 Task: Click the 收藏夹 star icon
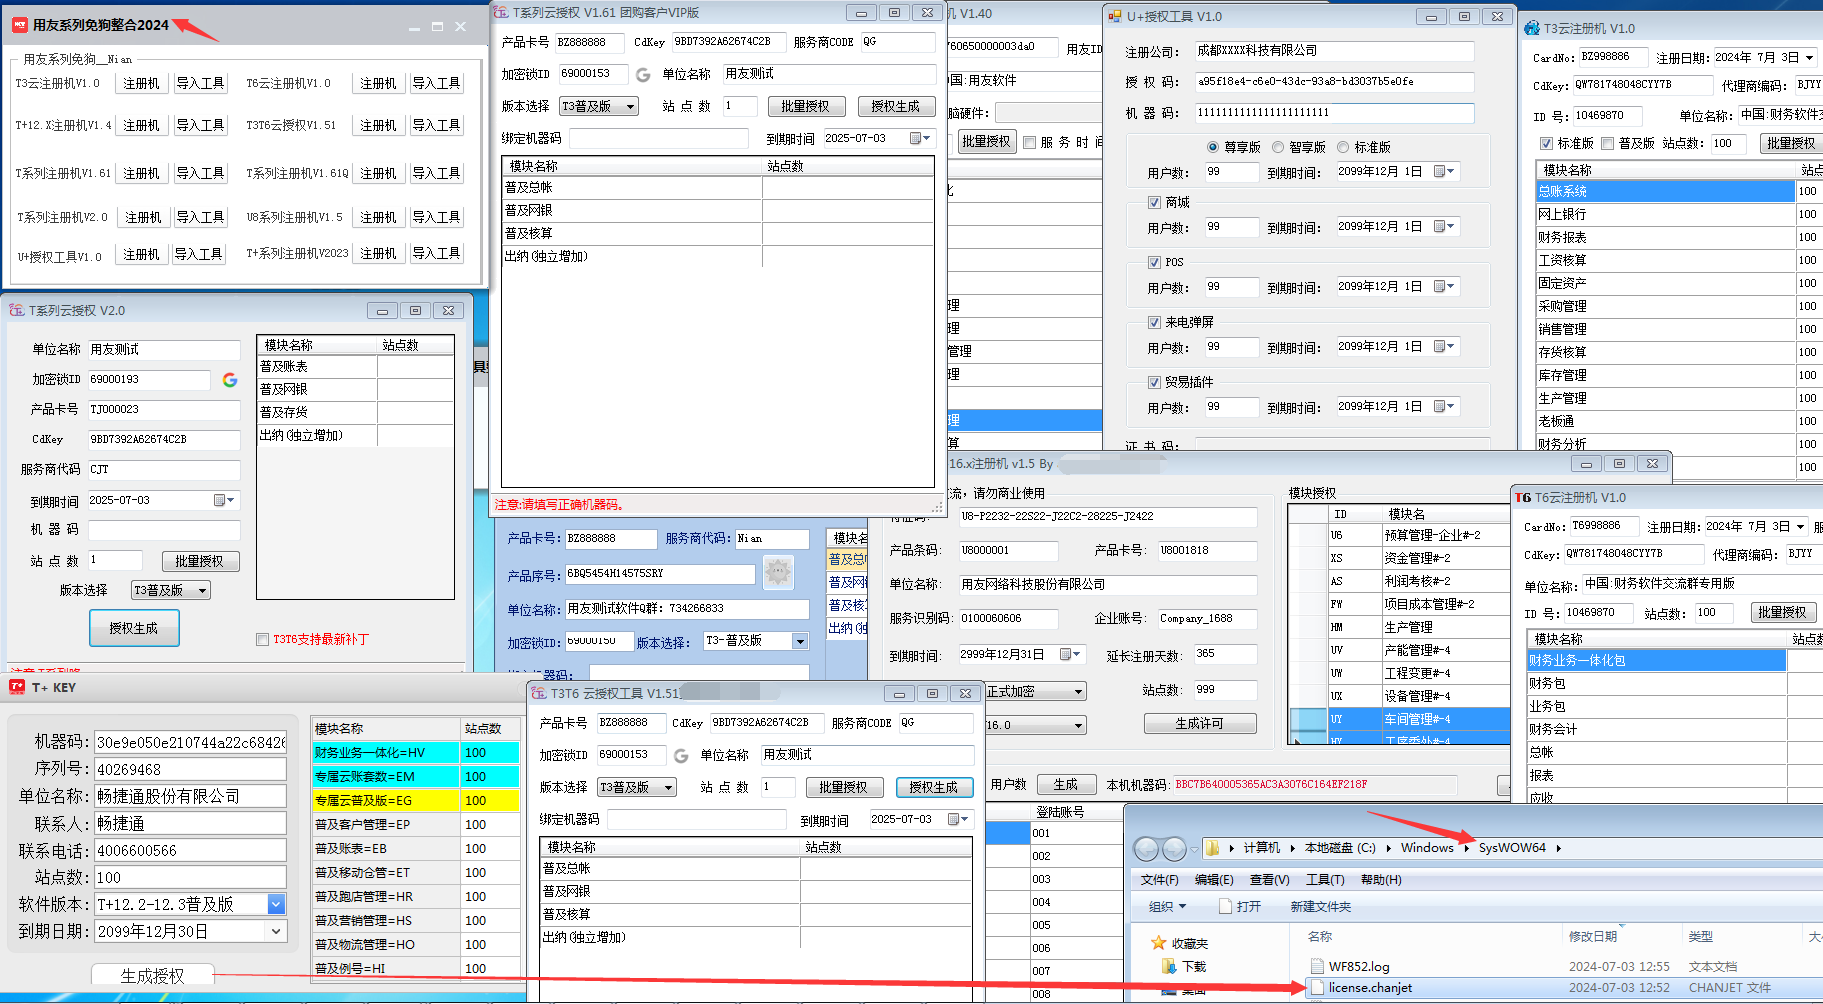pyautogui.click(x=1159, y=943)
